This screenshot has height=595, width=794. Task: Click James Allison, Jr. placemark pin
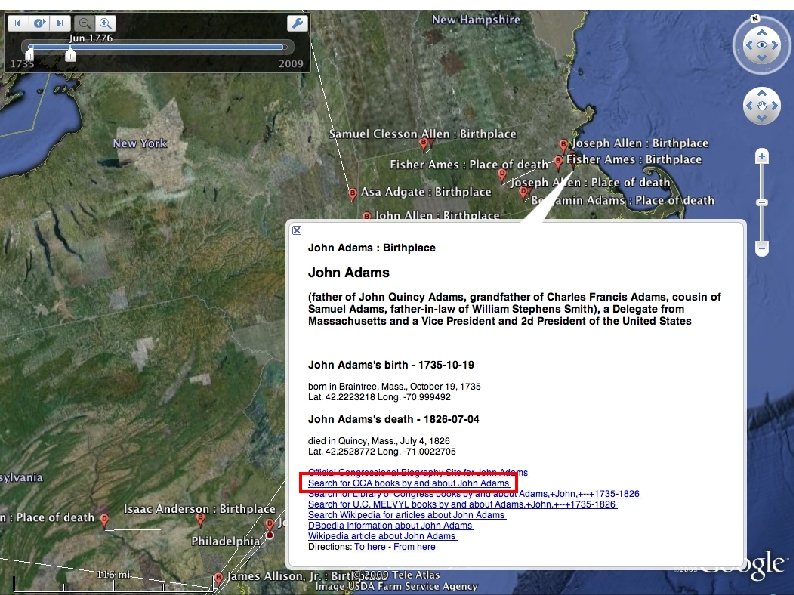(218, 578)
